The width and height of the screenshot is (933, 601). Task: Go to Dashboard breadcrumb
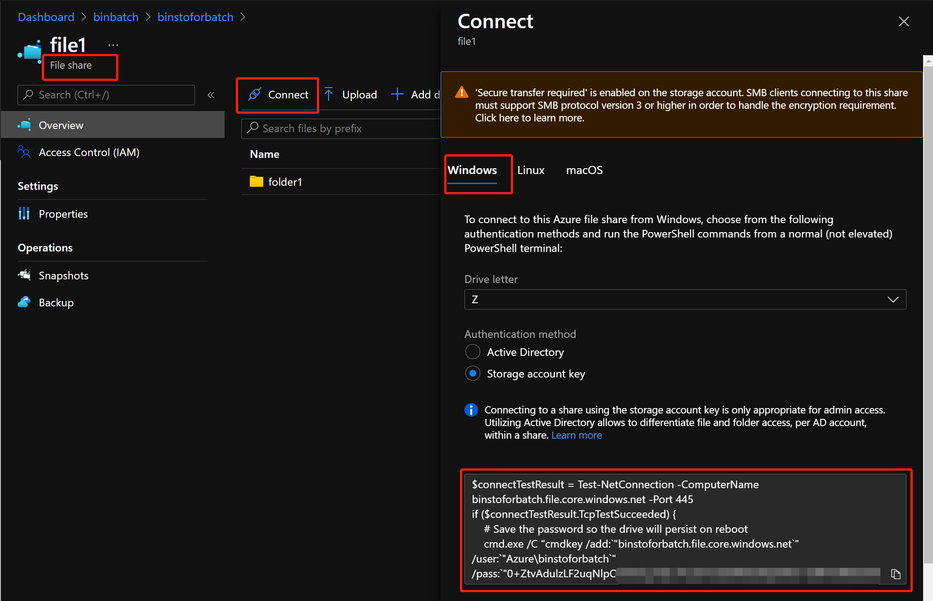tap(46, 17)
